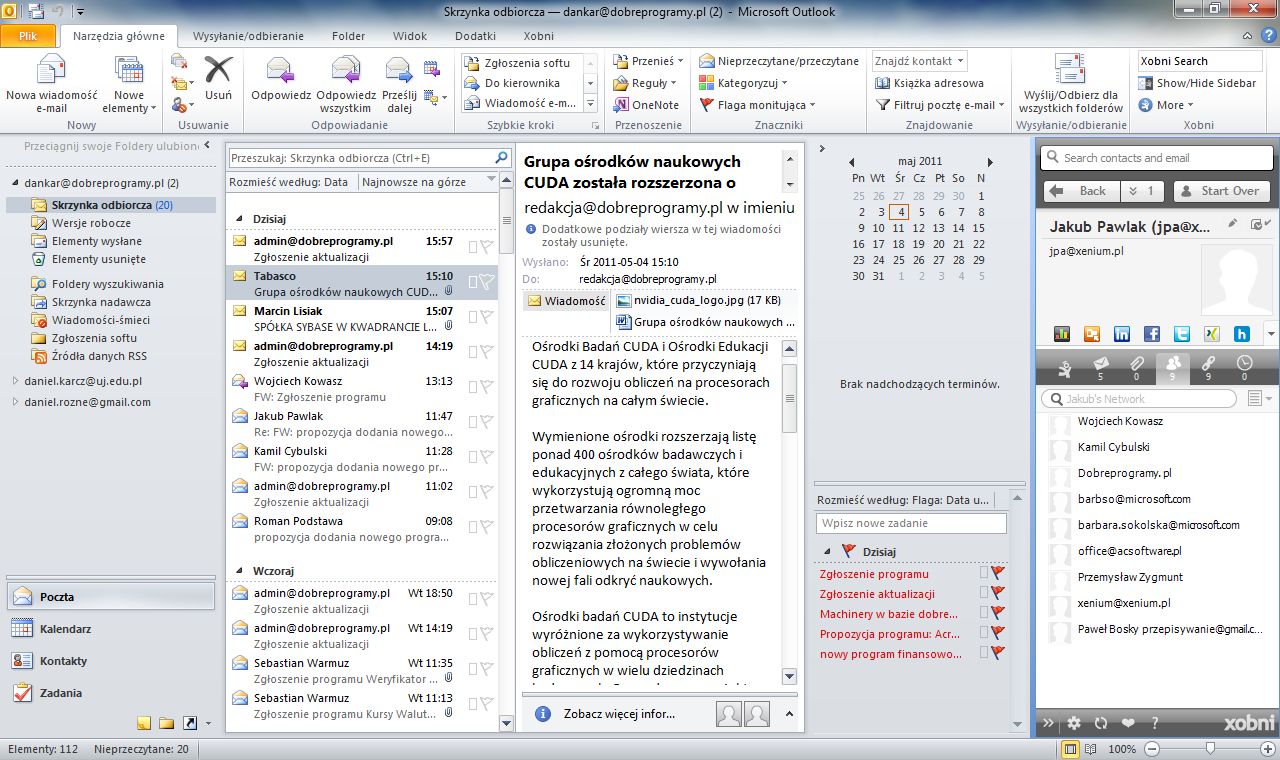Open Xobni help question mark
Image resolution: width=1280 pixels, height=760 pixels.
[1155, 723]
